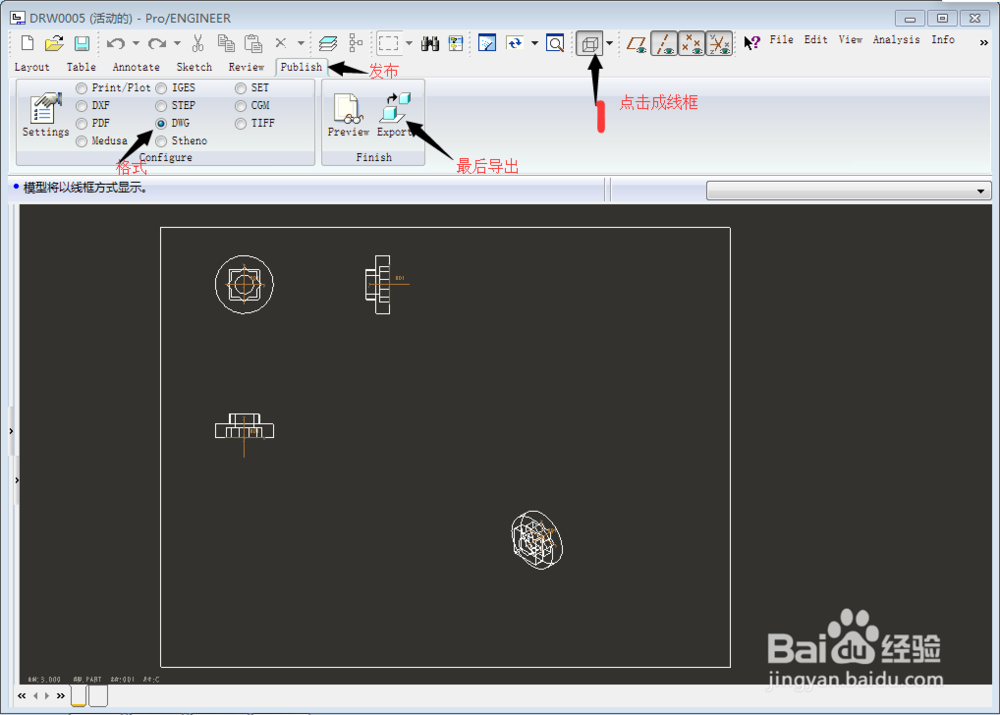Click the icon right of binoculars
Screen dimensions: 1000x715
click(456, 43)
